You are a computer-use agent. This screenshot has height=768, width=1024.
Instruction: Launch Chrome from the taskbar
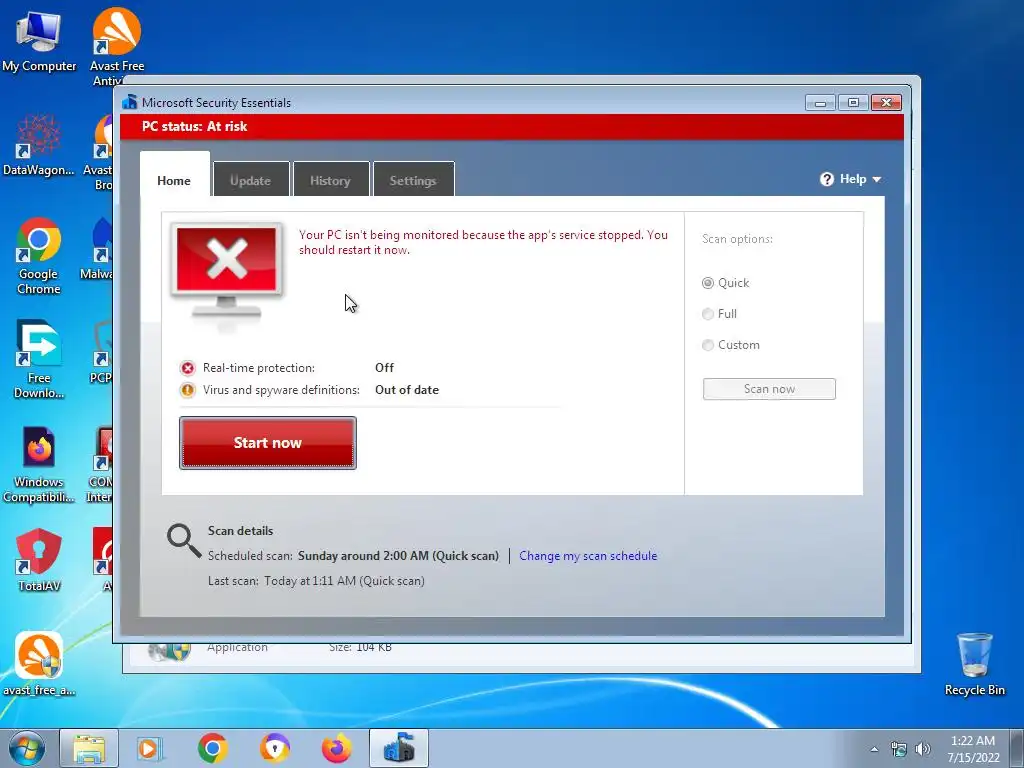(212, 748)
